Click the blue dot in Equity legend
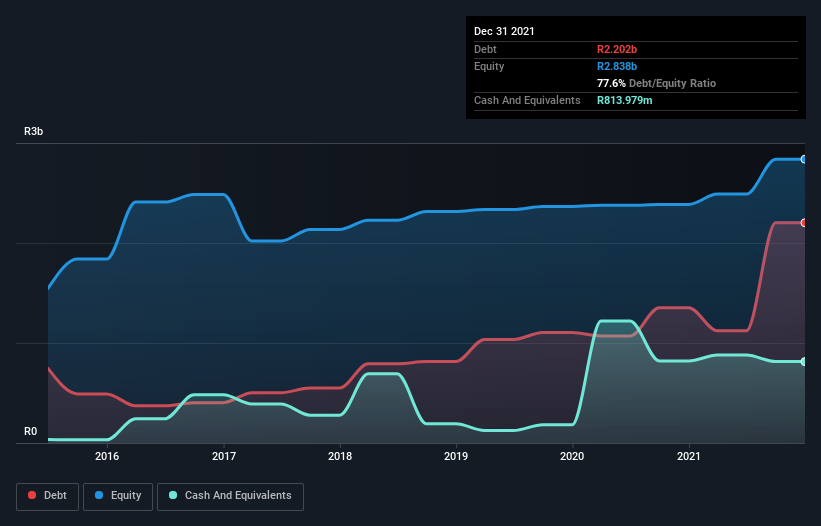The image size is (821, 526). [99, 495]
